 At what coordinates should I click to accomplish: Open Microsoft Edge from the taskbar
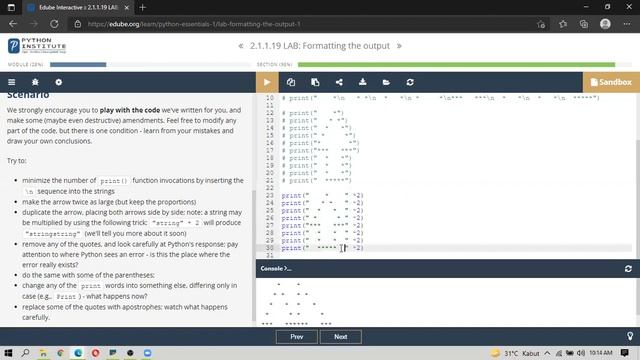78,353
